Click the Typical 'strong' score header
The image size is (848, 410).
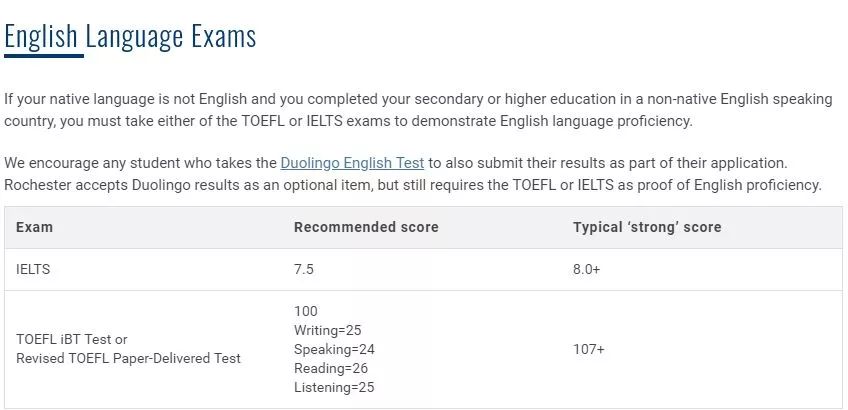click(x=647, y=228)
